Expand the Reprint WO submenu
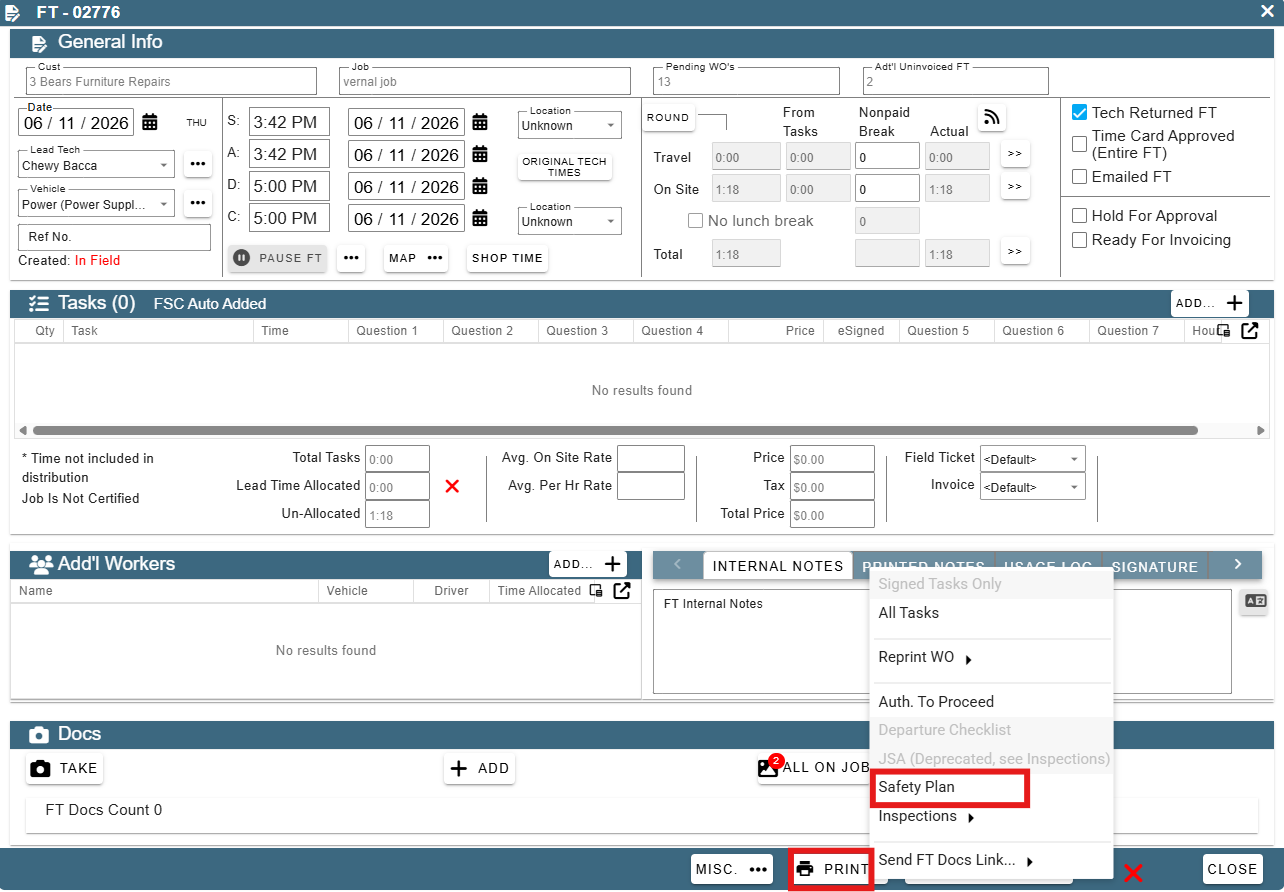The width and height of the screenshot is (1284, 892). click(x=991, y=658)
